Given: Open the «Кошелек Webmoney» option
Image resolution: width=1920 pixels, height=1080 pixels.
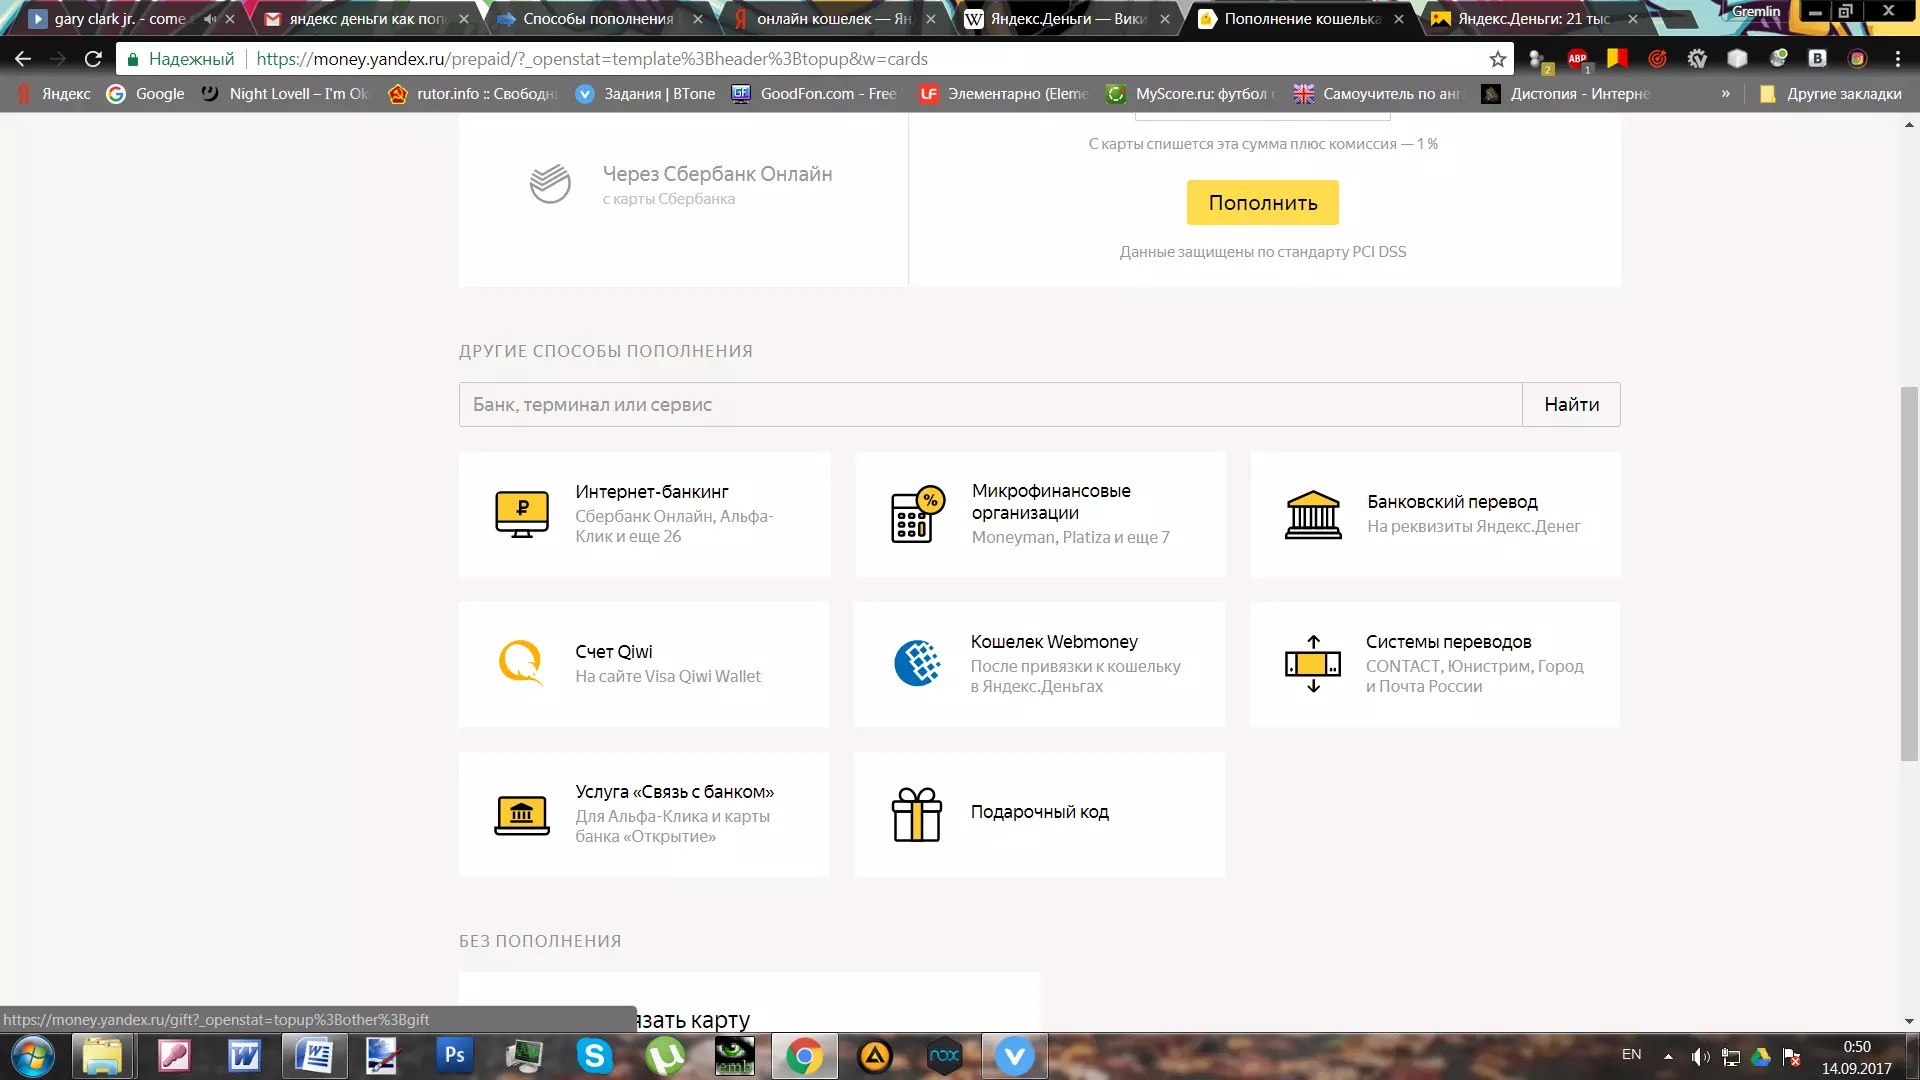Looking at the screenshot, I should 1039,664.
